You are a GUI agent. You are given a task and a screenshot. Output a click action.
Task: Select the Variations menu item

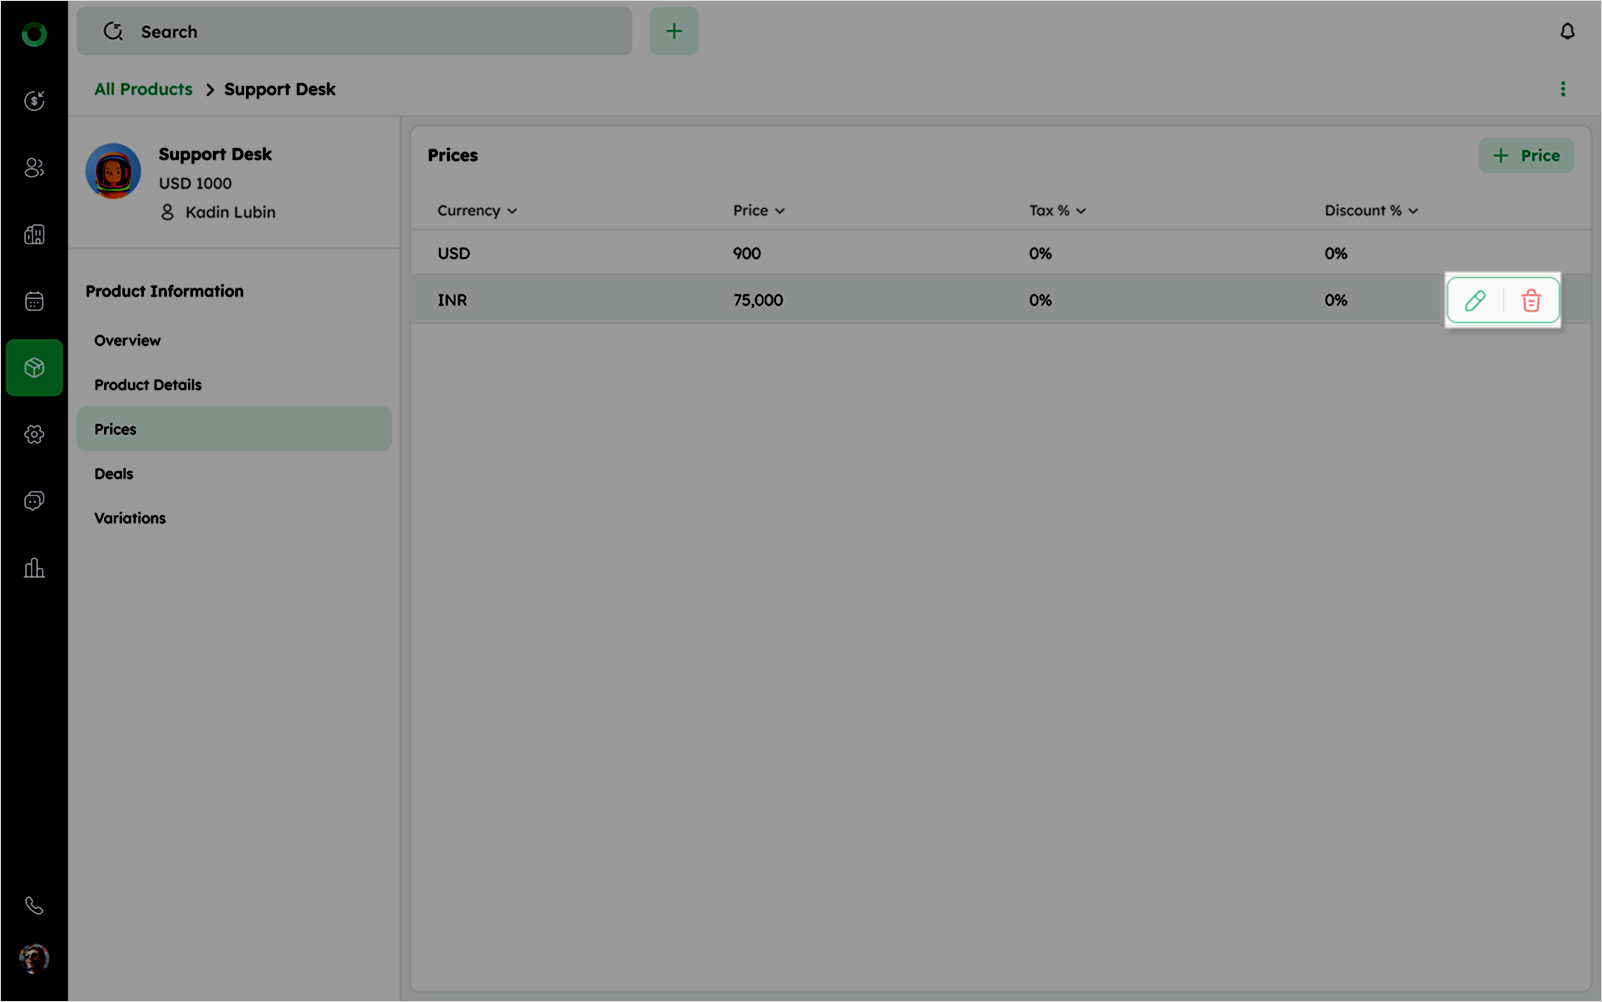pyautogui.click(x=130, y=518)
